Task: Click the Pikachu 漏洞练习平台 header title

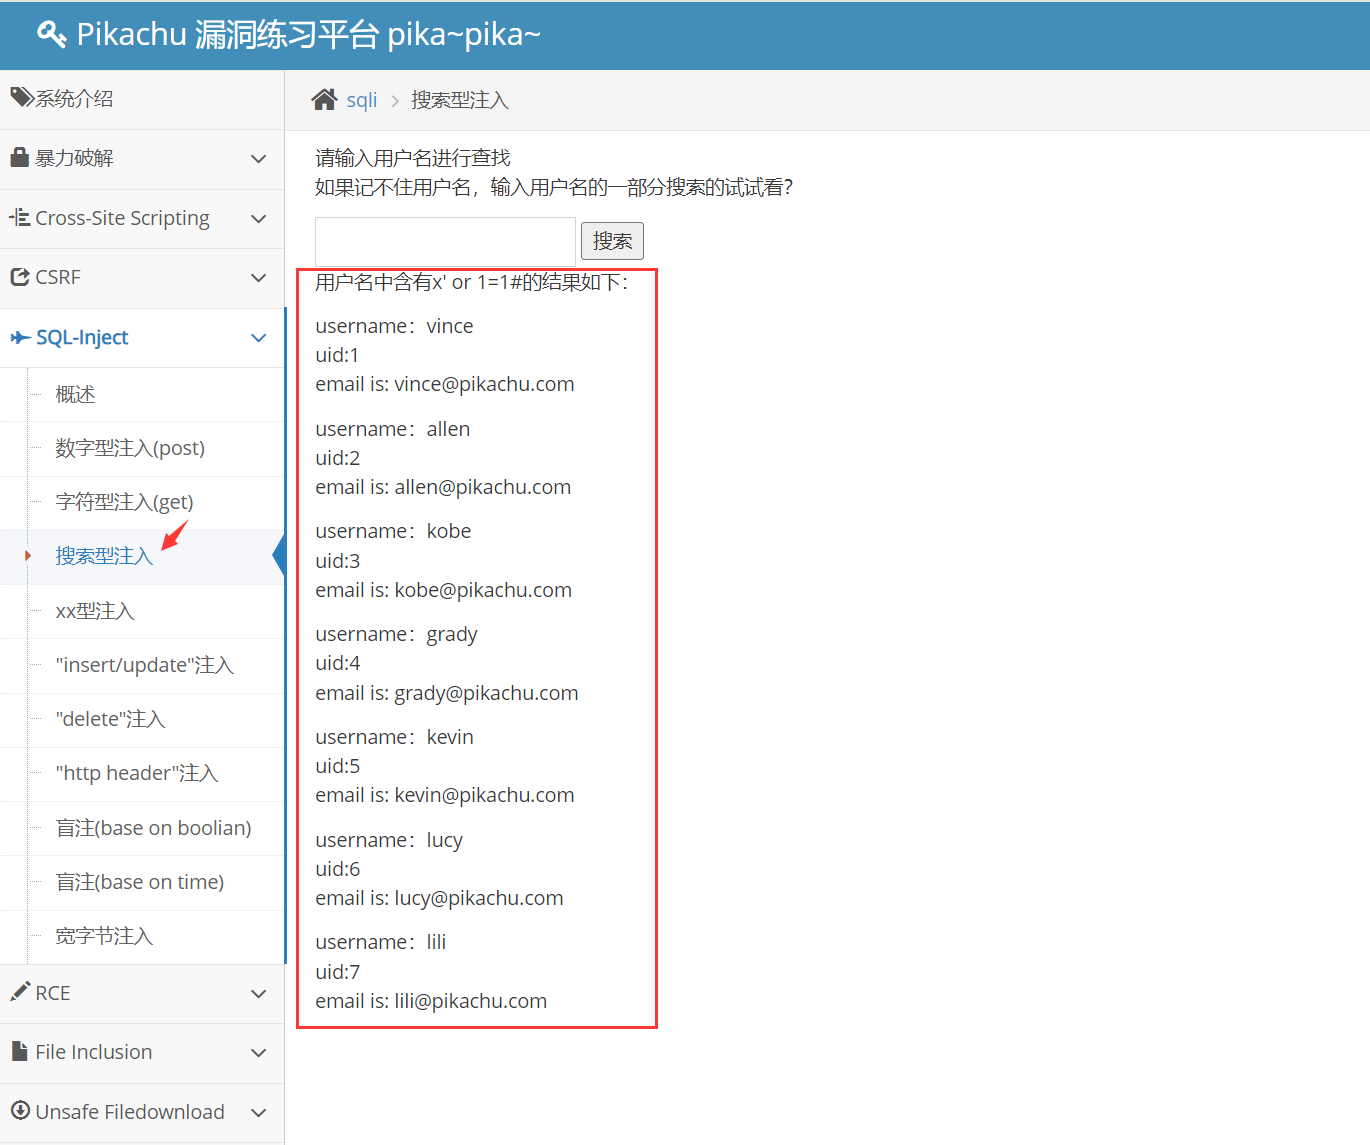Action: click(308, 34)
